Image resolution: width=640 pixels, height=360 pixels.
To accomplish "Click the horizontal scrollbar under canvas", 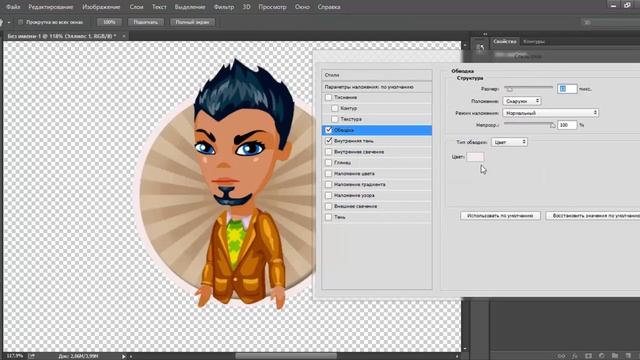I will (x=286, y=356).
